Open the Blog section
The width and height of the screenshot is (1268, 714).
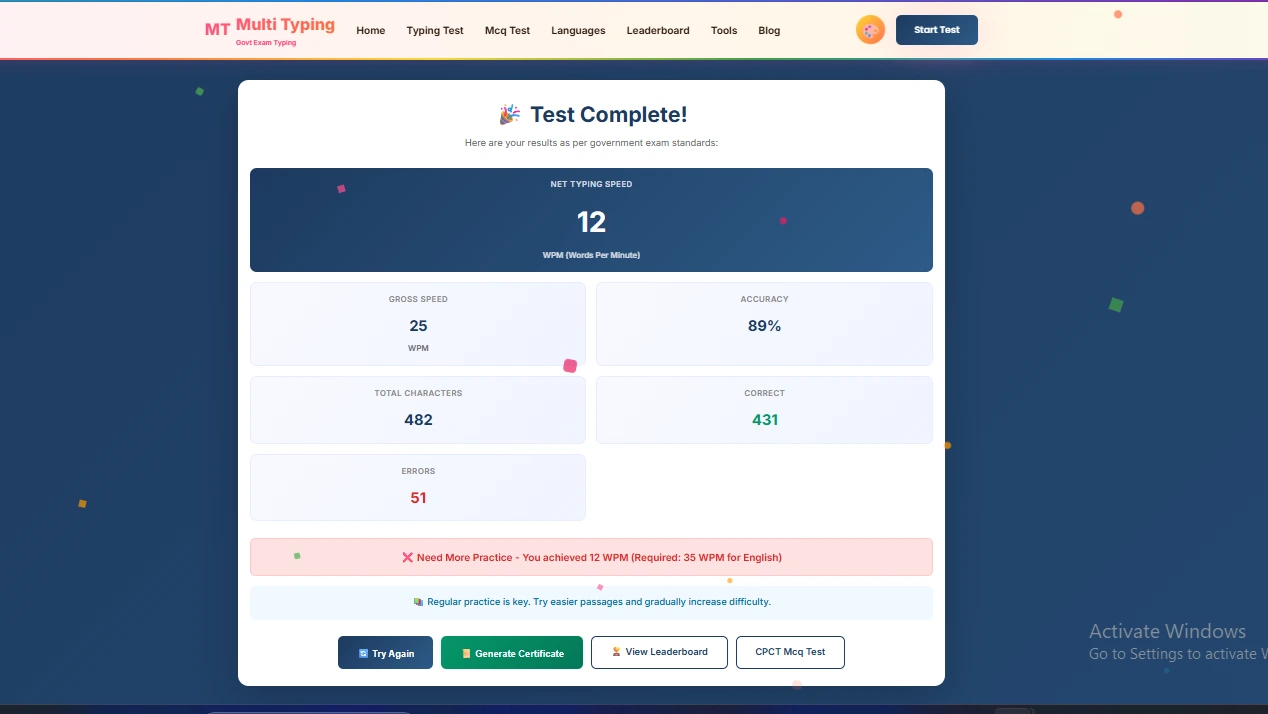click(x=769, y=30)
